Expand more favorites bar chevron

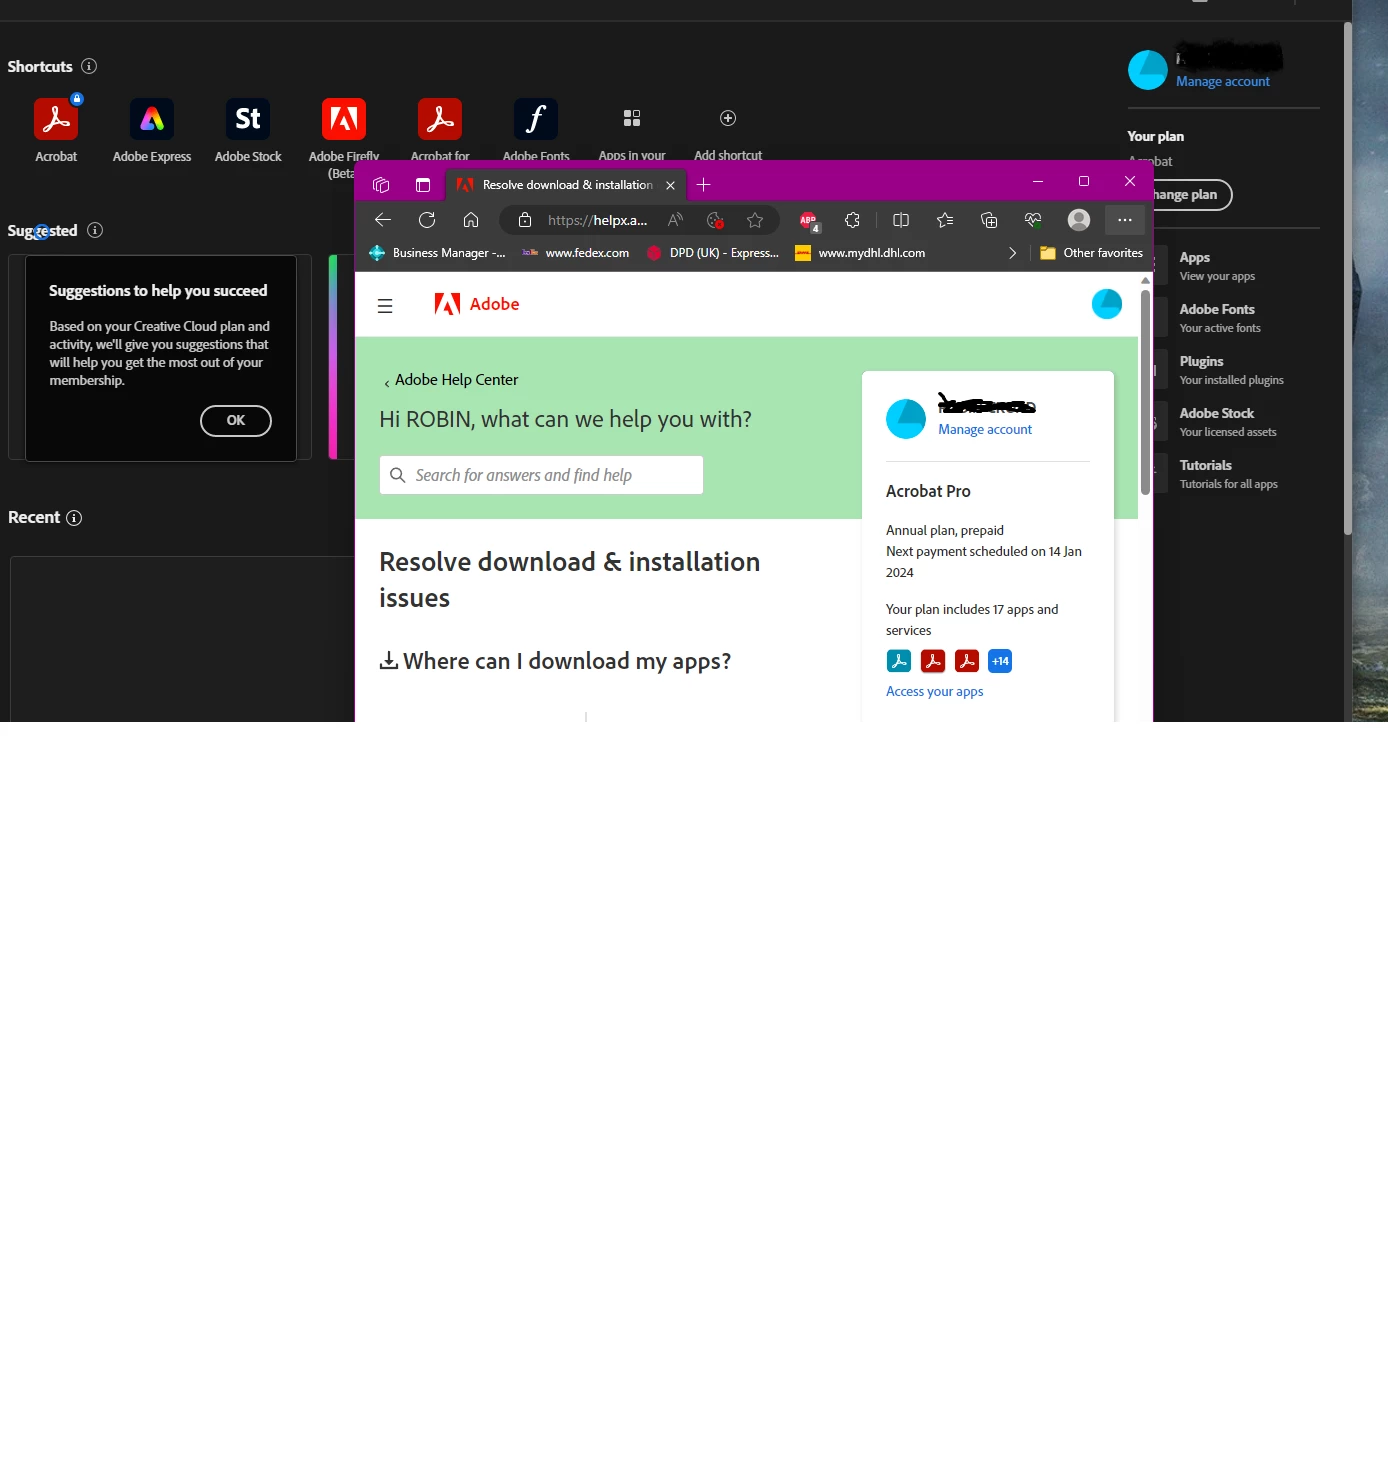click(1013, 253)
